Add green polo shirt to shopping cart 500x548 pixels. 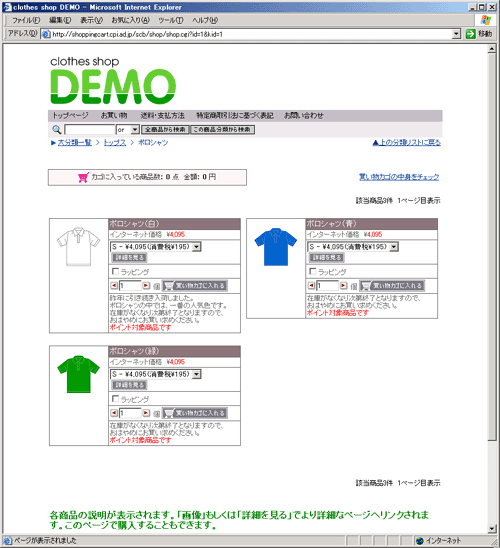tap(195, 413)
